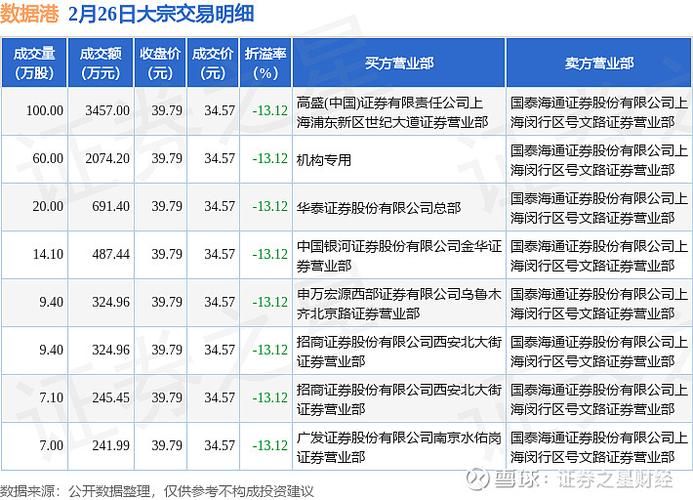Select the 广发证券南京水佑岗 buyer cell
The width and height of the screenshot is (693, 500).
(x=399, y=447)
